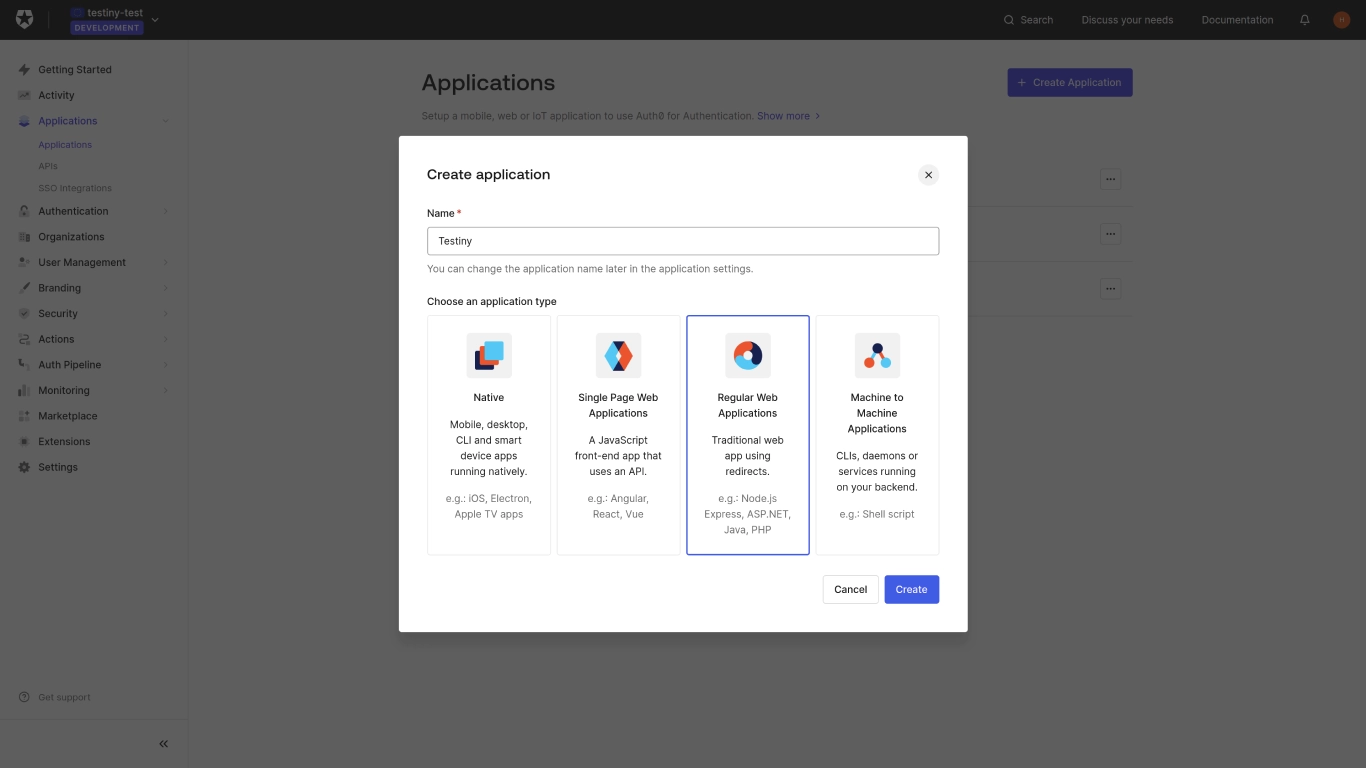Open the user avatar menu
Image resolution: width=1366 pixels, height=769 pixels.
pos(1341,20)
